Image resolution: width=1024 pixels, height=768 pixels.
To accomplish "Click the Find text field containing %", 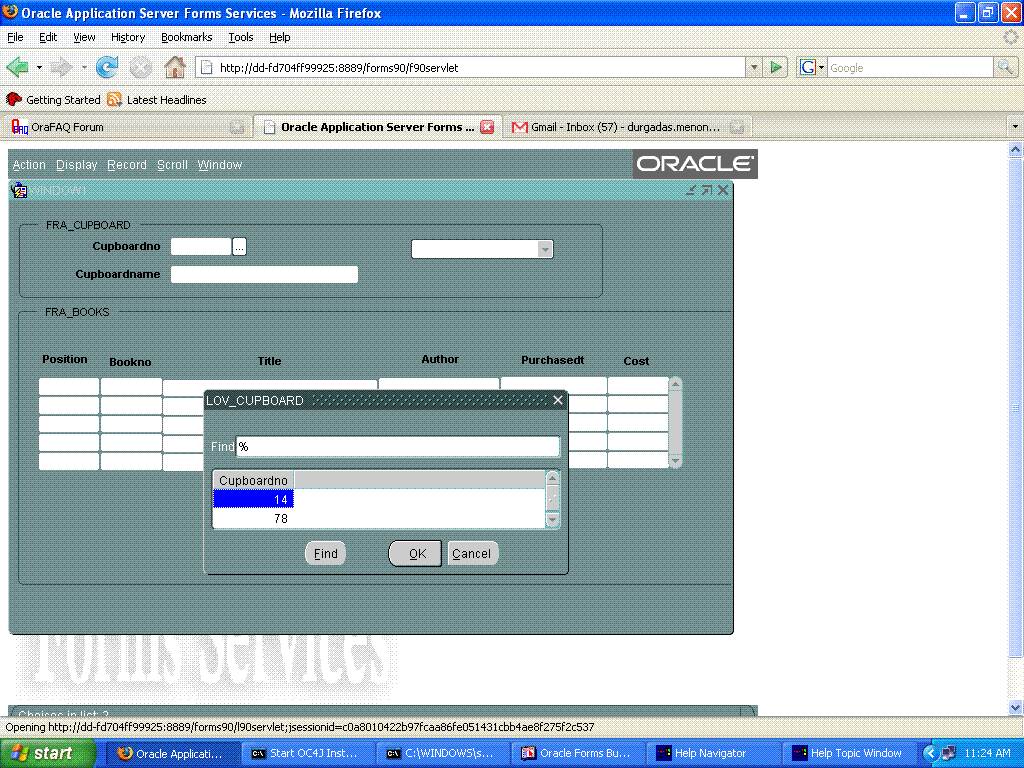I will (398, 447).
